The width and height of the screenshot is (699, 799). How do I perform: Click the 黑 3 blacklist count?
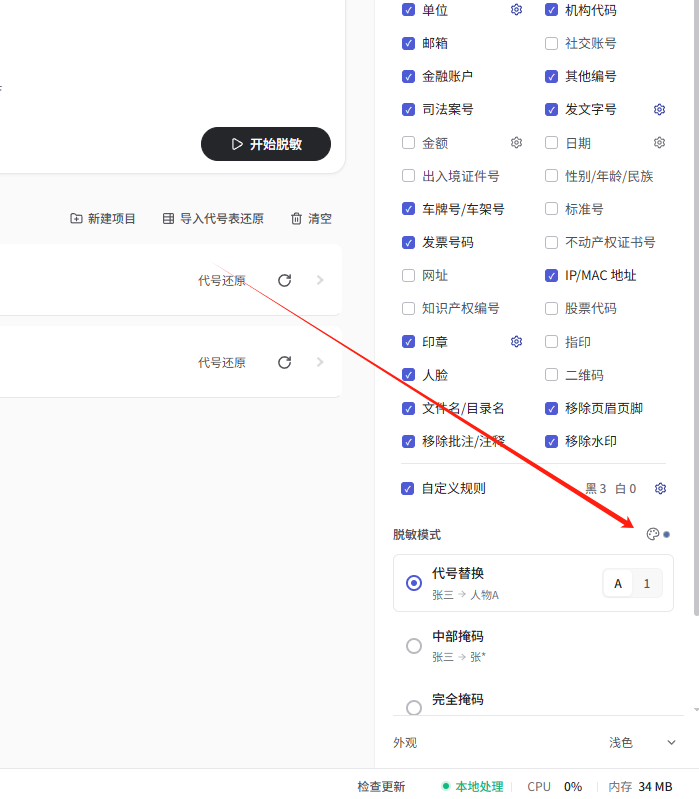click(596, 489)
